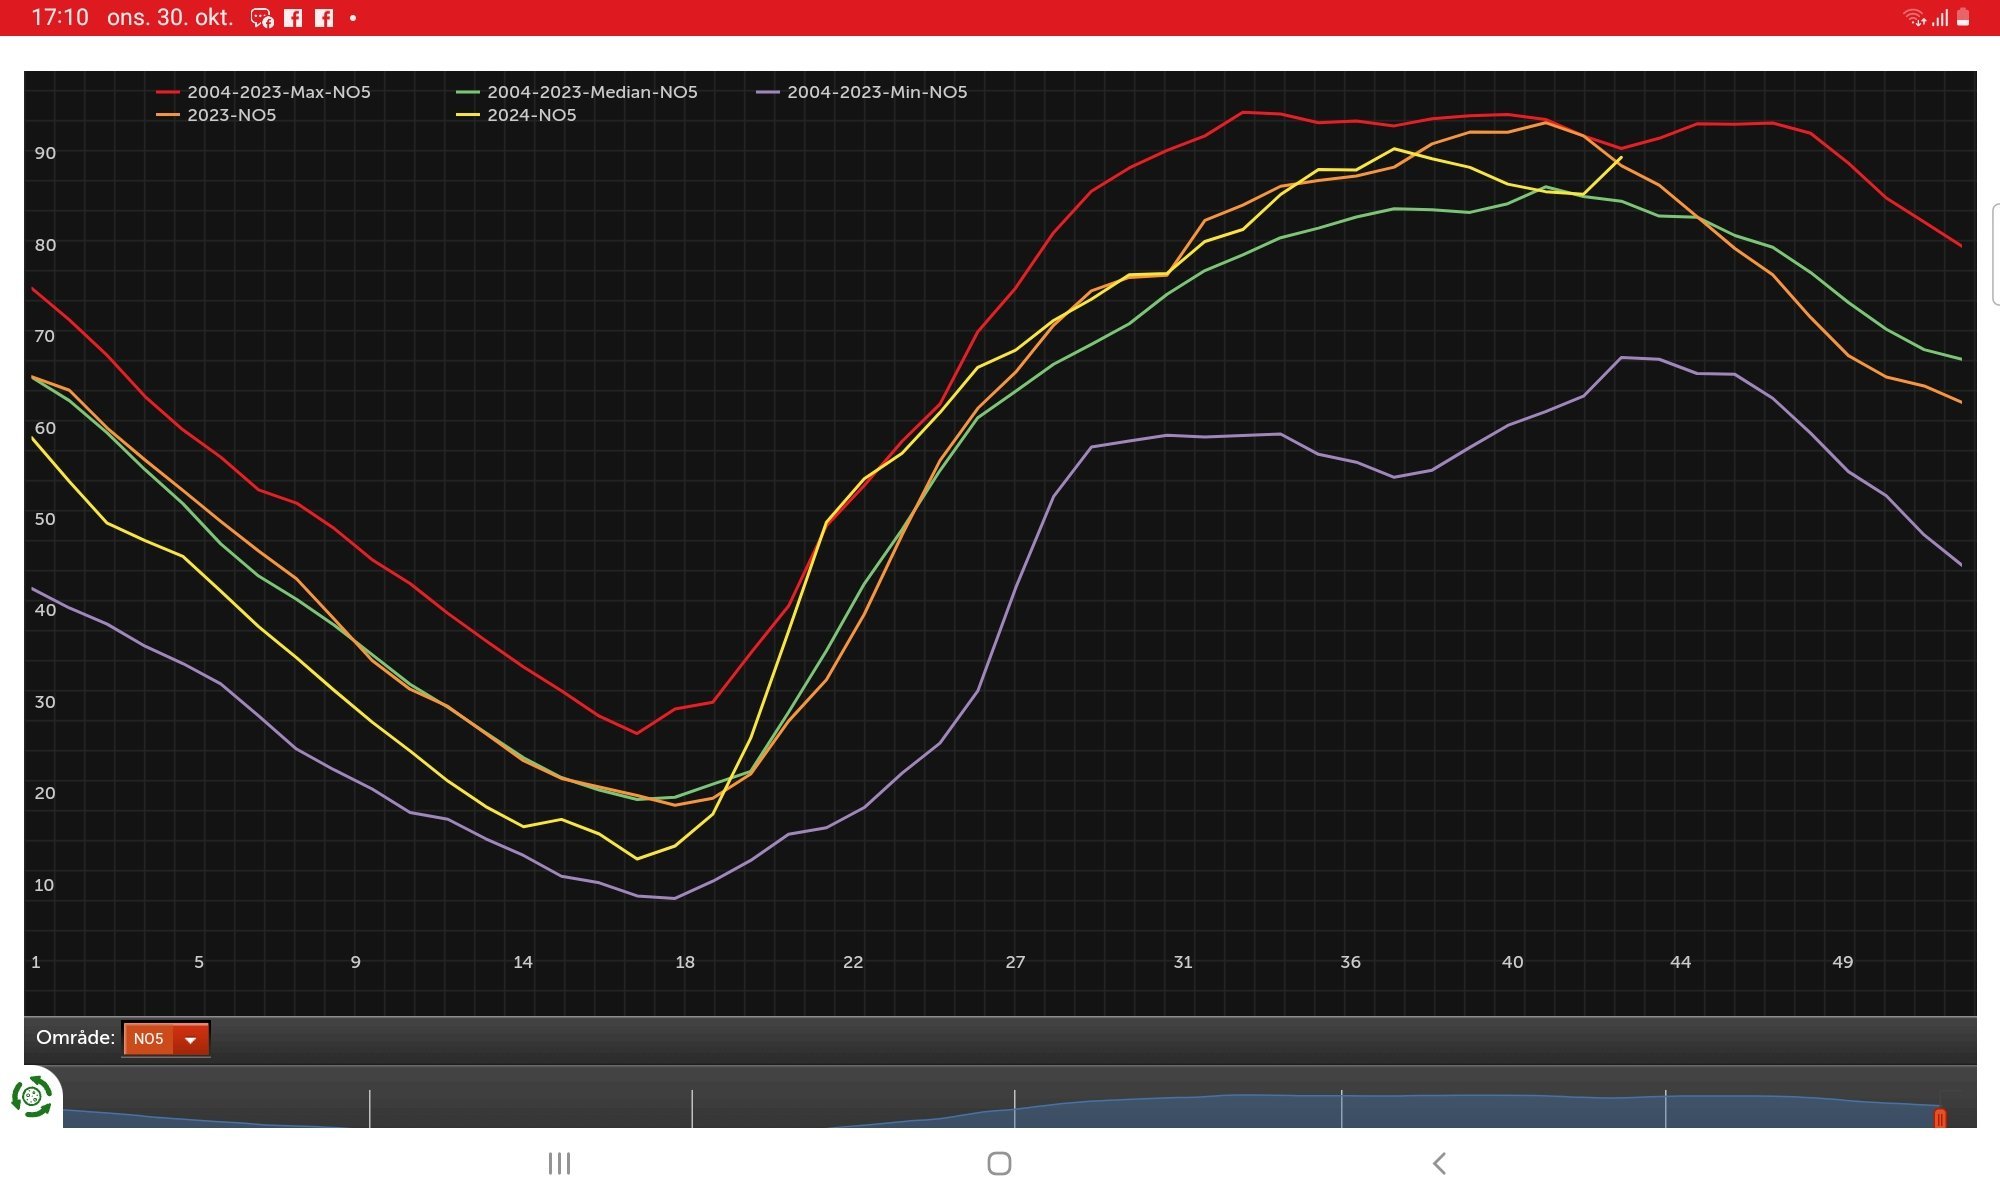The image size is (2000, 1200).
Task: Click the x-axis label 40
Action: pyautogui.click(x=1512, y=962)
